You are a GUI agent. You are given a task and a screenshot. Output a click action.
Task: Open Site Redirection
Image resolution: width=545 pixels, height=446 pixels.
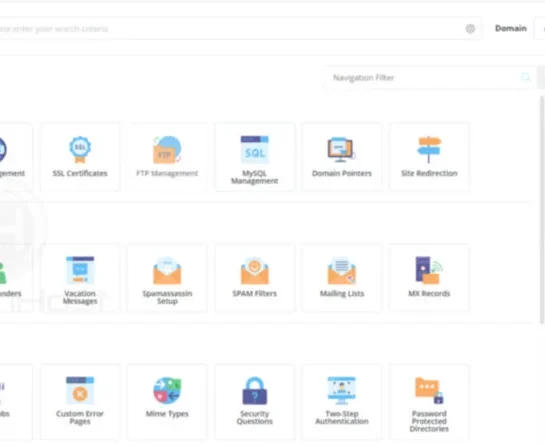pos(429,157)
